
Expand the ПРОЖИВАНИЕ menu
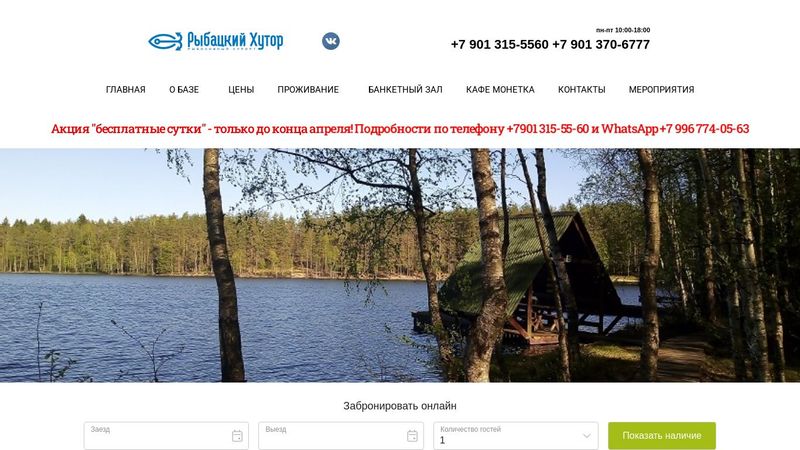point(308,89)
